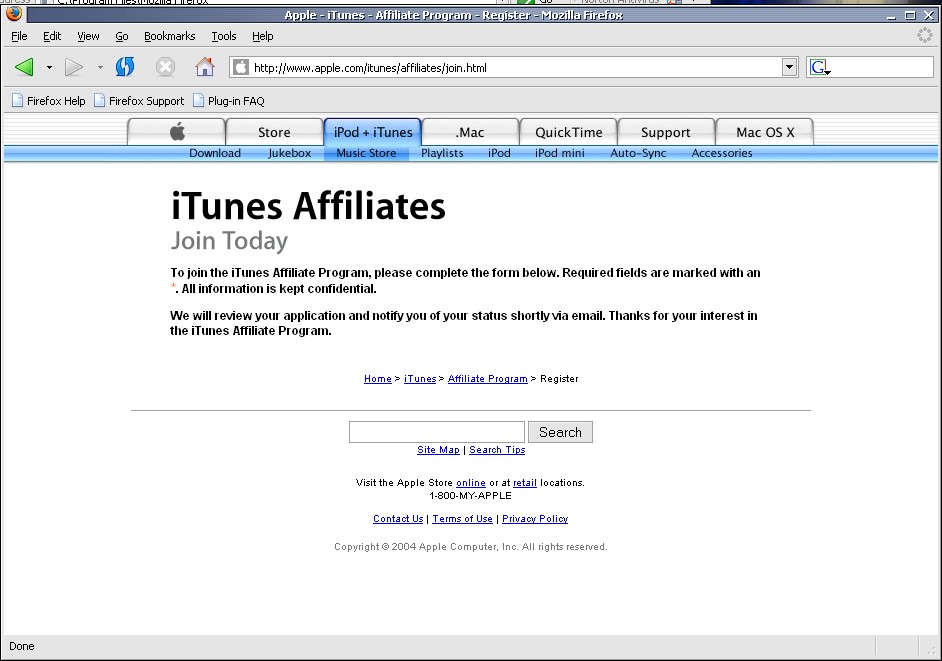Screen dimensions: 942x661
Task: Click the Firefox activity throbber icon
Action: click(924, 35)
